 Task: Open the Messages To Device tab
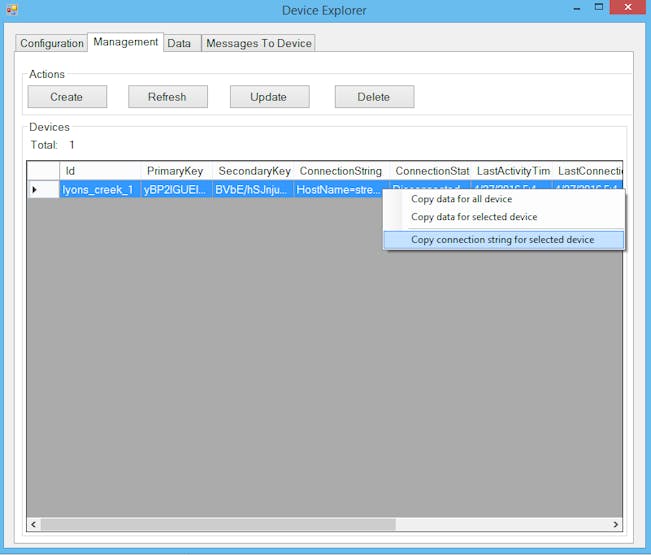258,43
